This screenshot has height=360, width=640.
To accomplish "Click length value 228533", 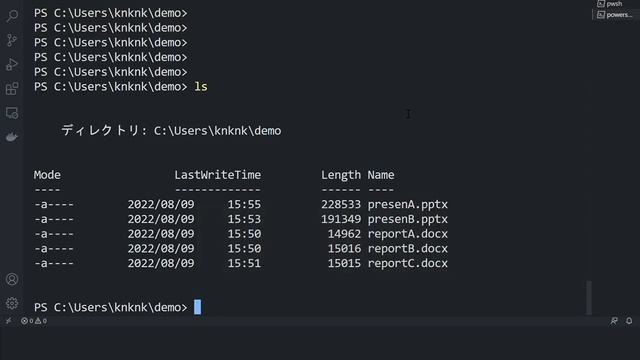I will tap(341, 204).
